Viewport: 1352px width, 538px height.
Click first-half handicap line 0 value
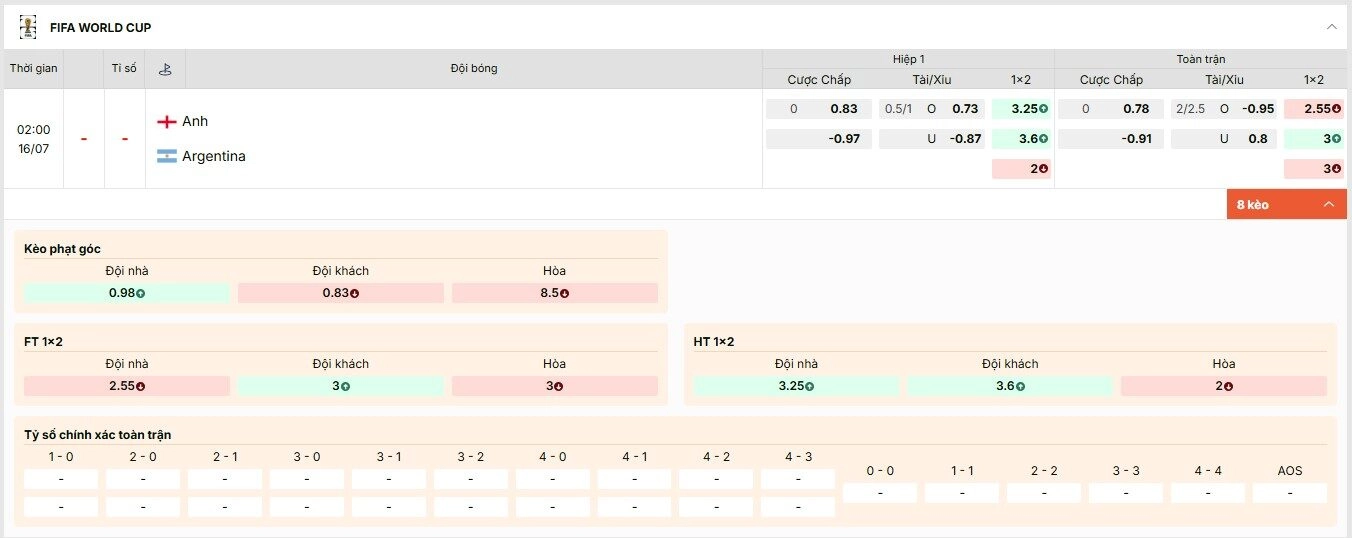[x=794, y=109]
